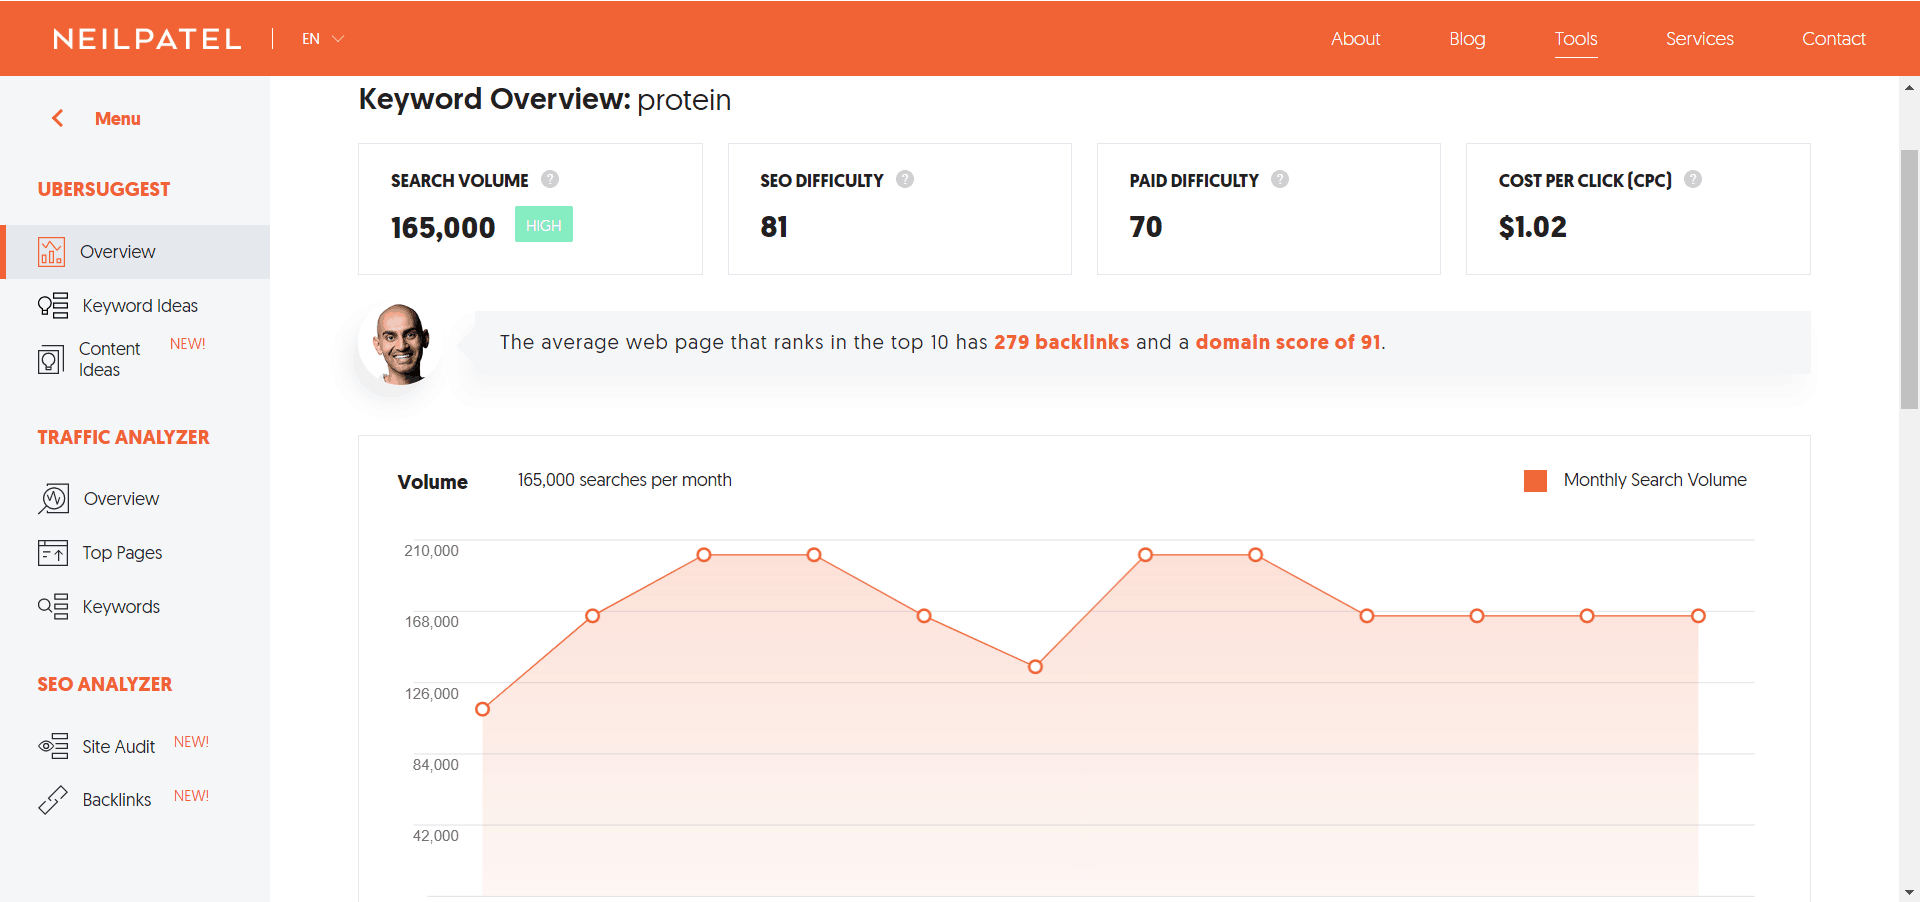Open Top Pages
This screenshot has width=1920, height=902.
[x=122, y=553]
